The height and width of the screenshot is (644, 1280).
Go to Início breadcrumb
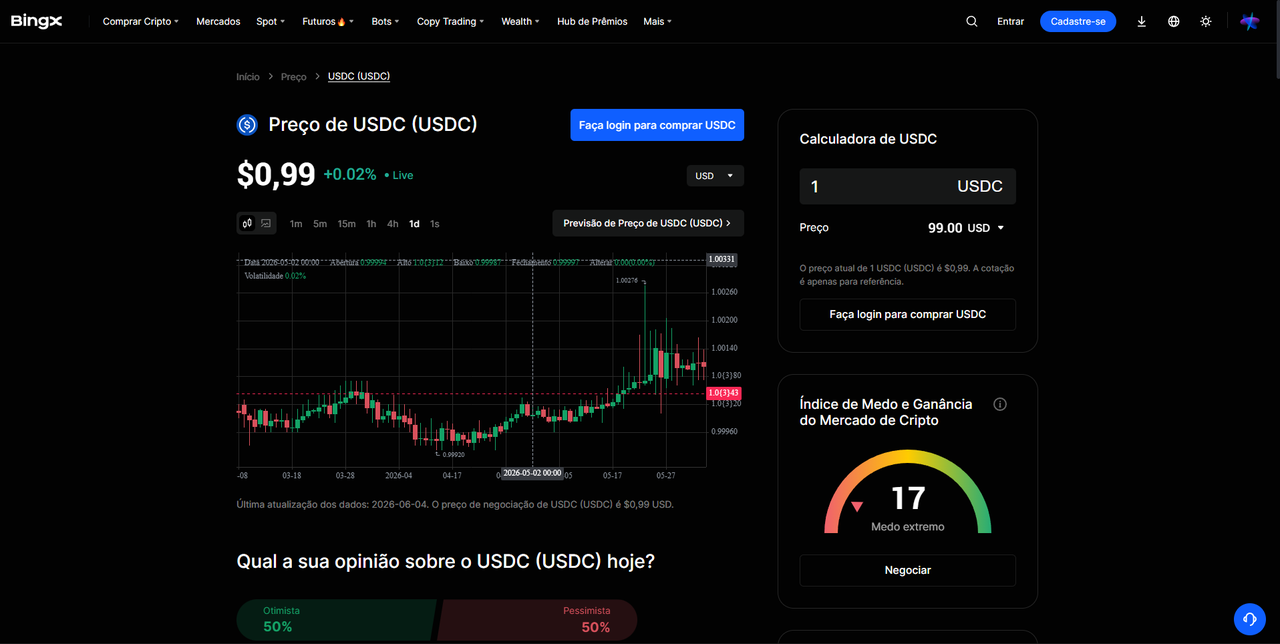248,77
